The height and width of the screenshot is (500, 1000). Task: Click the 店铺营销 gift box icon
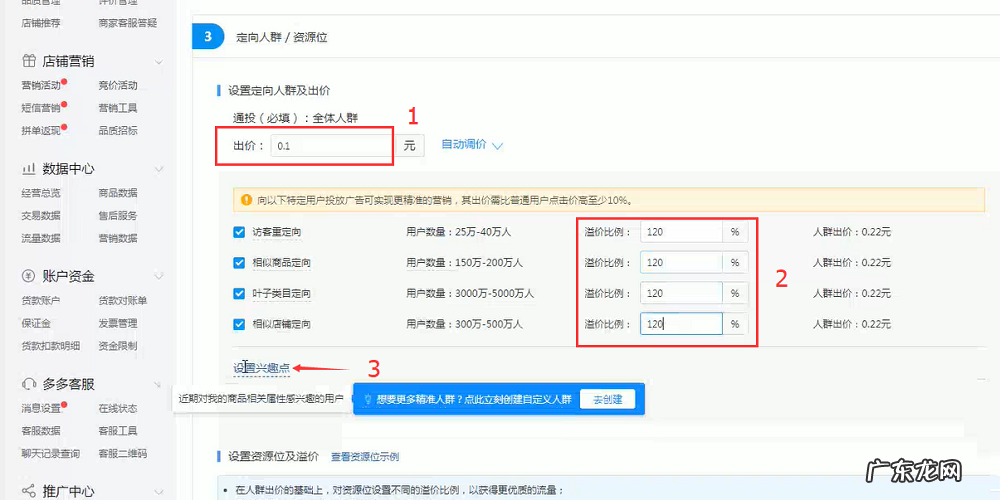coord(29,61)
